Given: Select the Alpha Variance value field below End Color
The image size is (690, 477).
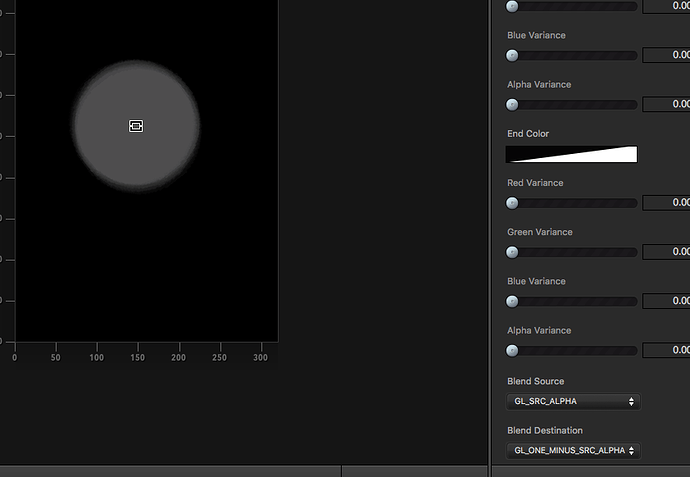Looking at the screenshot, I should [x=666, y=350].
